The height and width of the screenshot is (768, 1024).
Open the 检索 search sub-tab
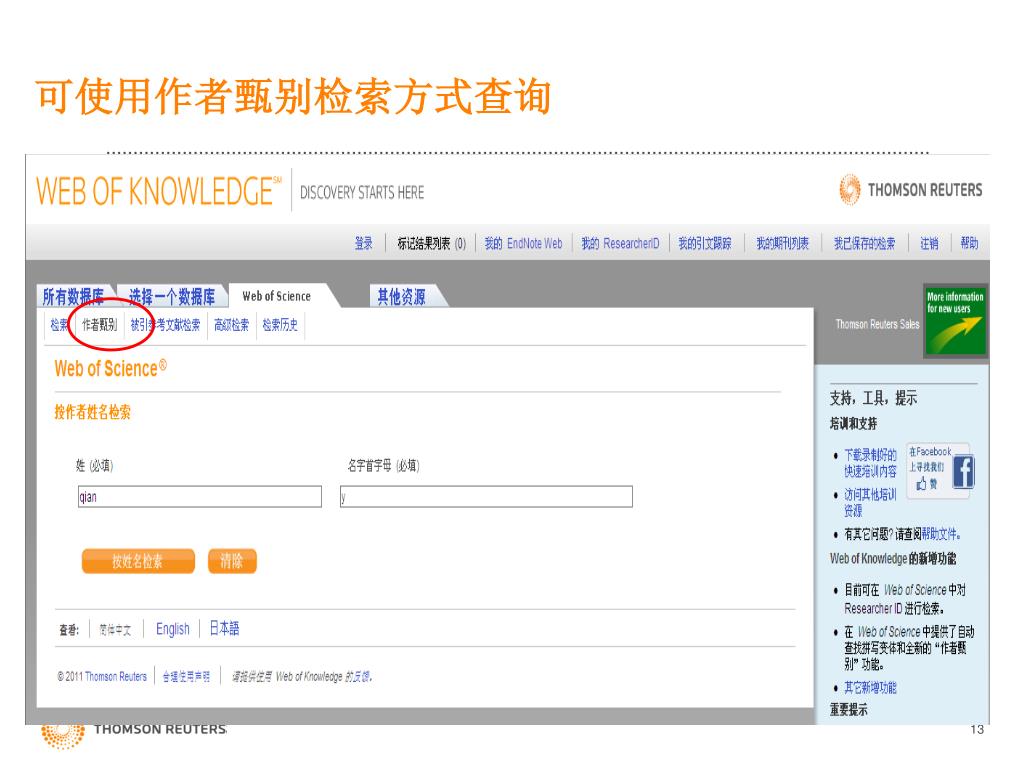click(x=59, y=325)
